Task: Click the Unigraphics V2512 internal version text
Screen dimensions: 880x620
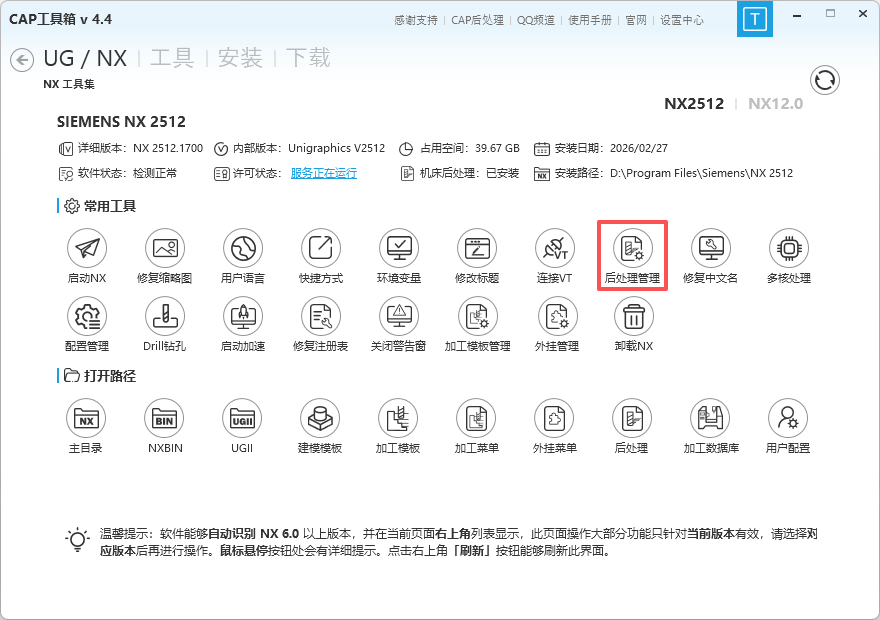Action: (x=337, y=148)
